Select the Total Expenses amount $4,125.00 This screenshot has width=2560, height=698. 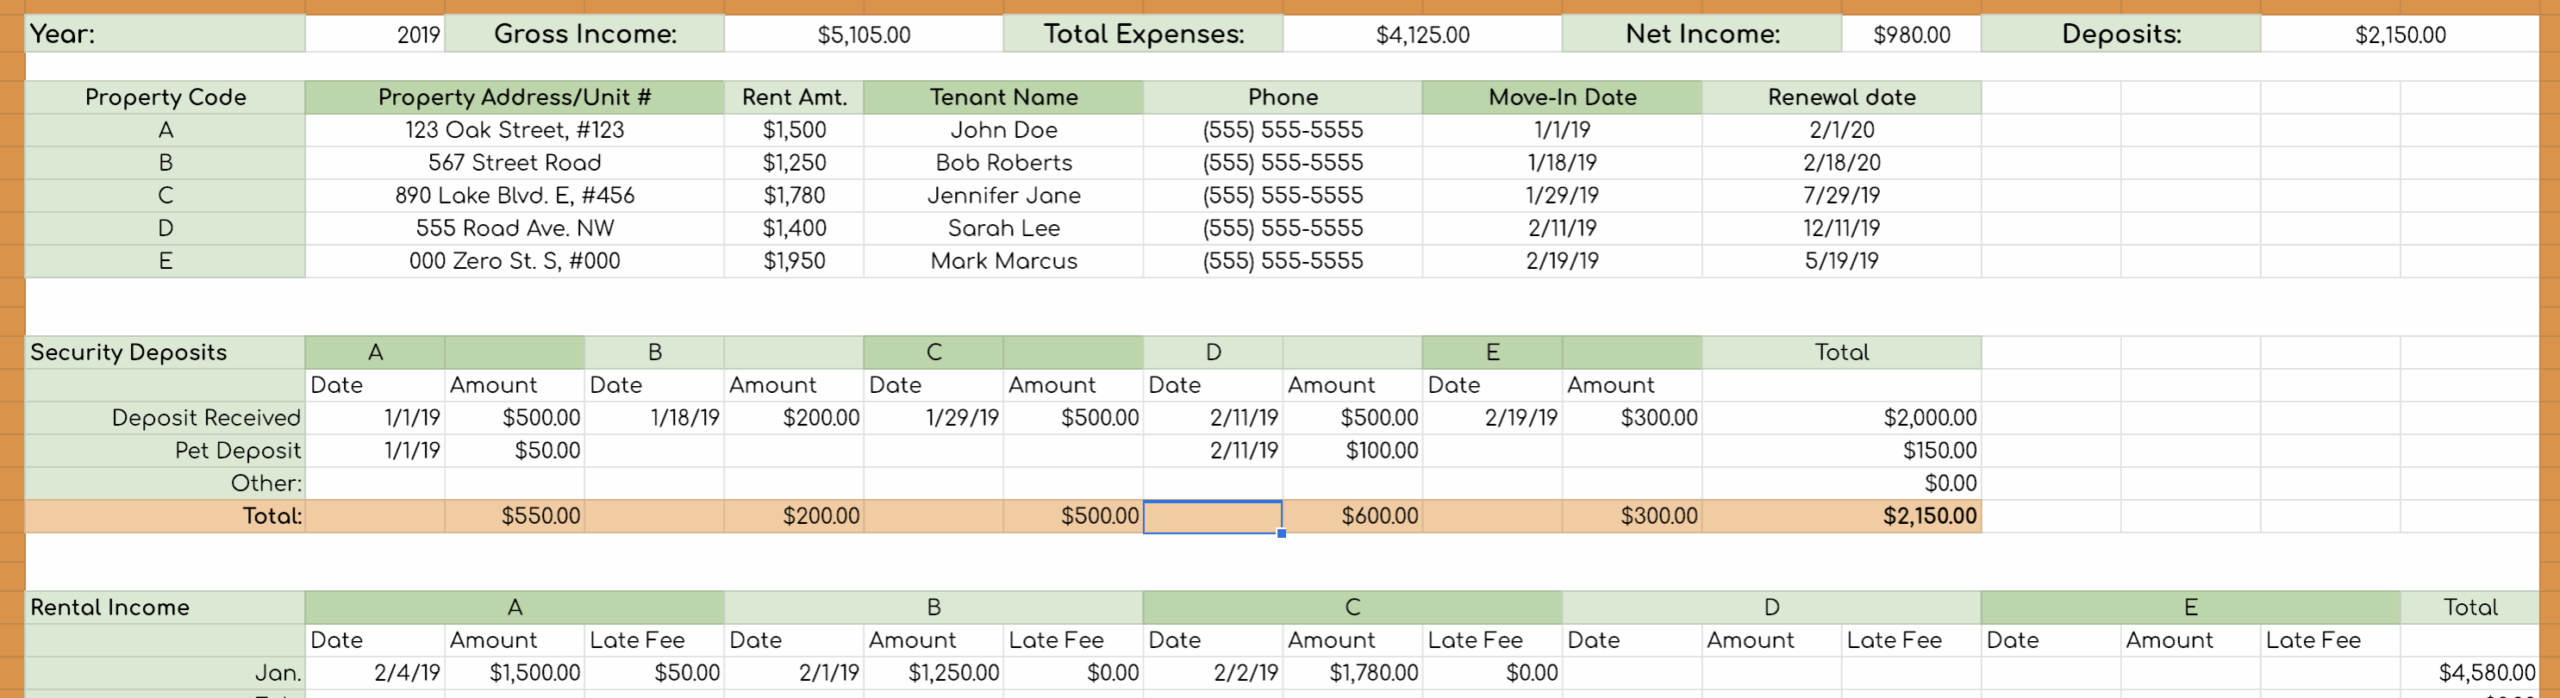click(1422, 35)
